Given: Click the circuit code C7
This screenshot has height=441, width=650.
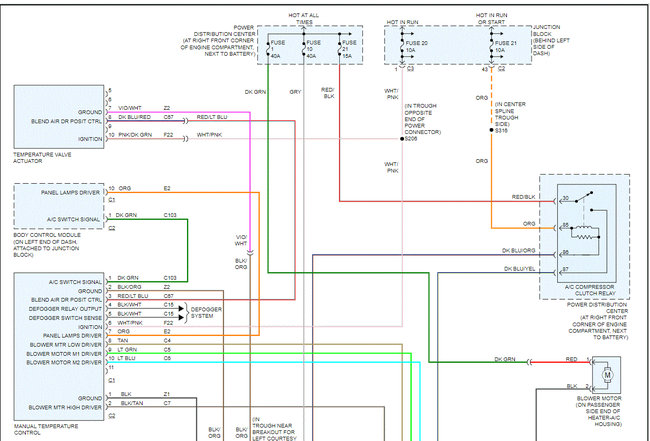Looking at the screenshot, I should tap(167, 403).
